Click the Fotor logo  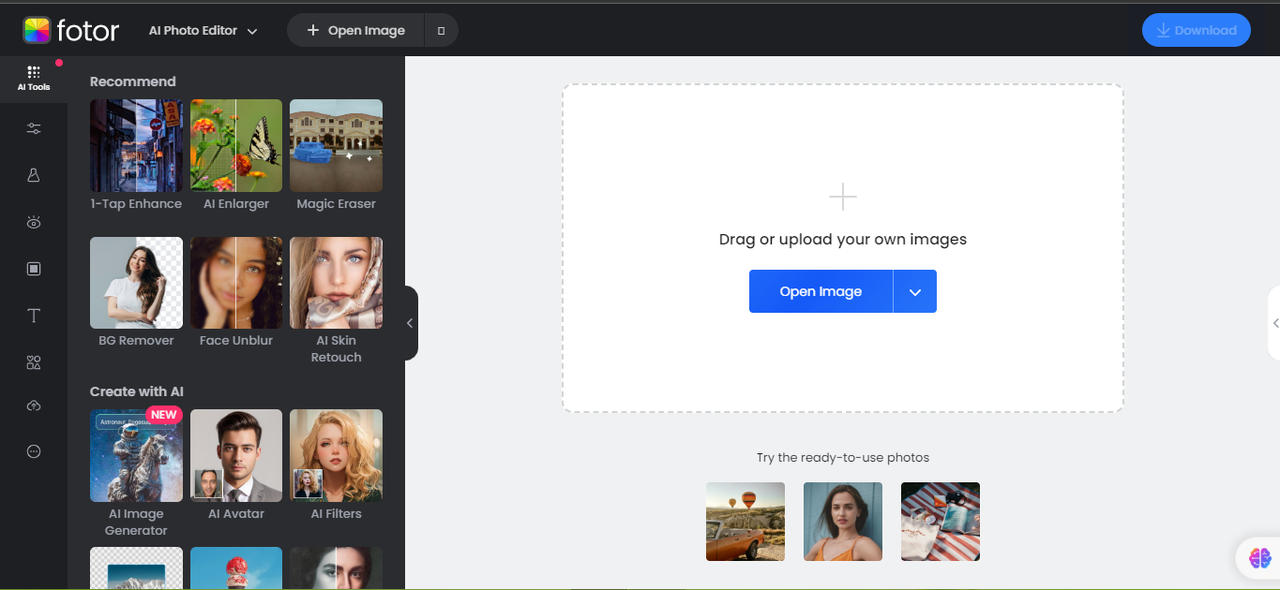point(71,30)
